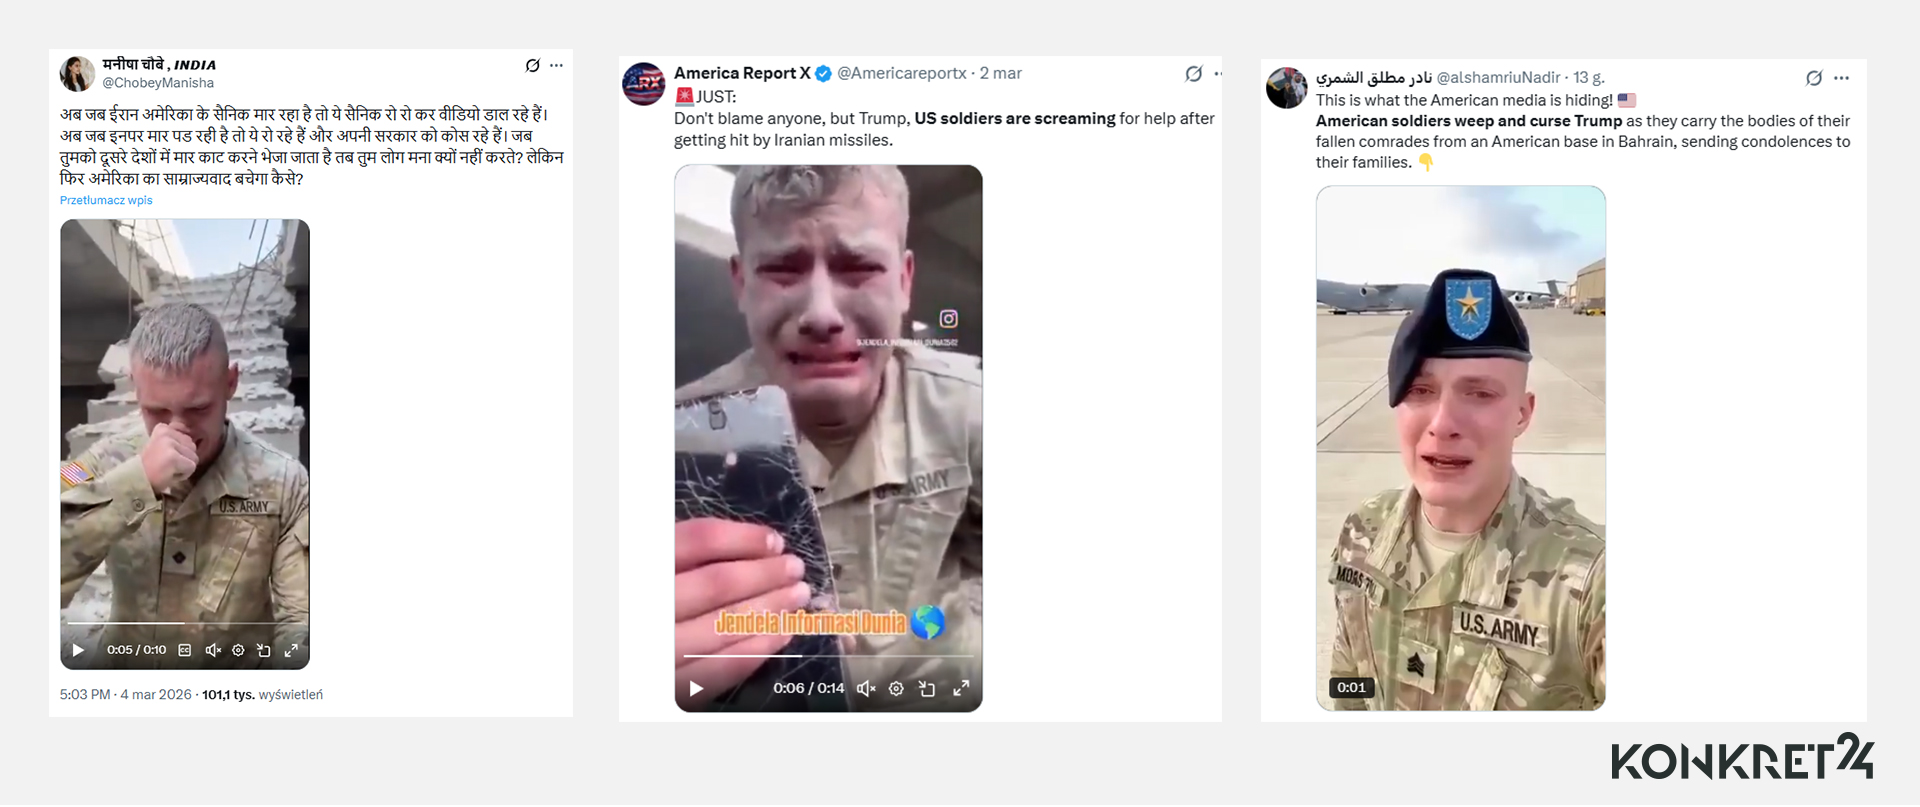Open the @Americareportx profile handle
The width and height of the screenshot is (1920, 807).
coord(901,74)
